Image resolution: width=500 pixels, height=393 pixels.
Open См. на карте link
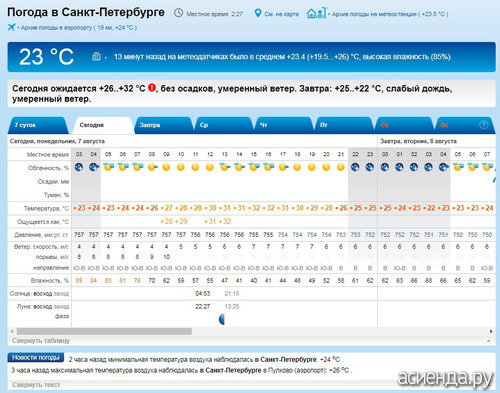(x=281, y=14)
